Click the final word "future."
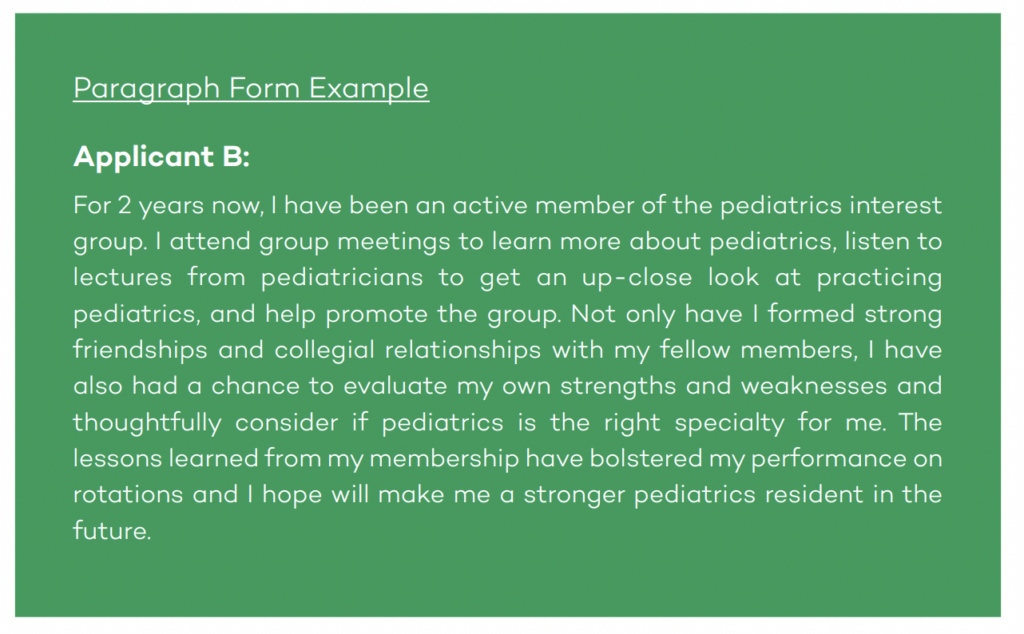This screenshot has width=1024, height=634. click(111, 530)
